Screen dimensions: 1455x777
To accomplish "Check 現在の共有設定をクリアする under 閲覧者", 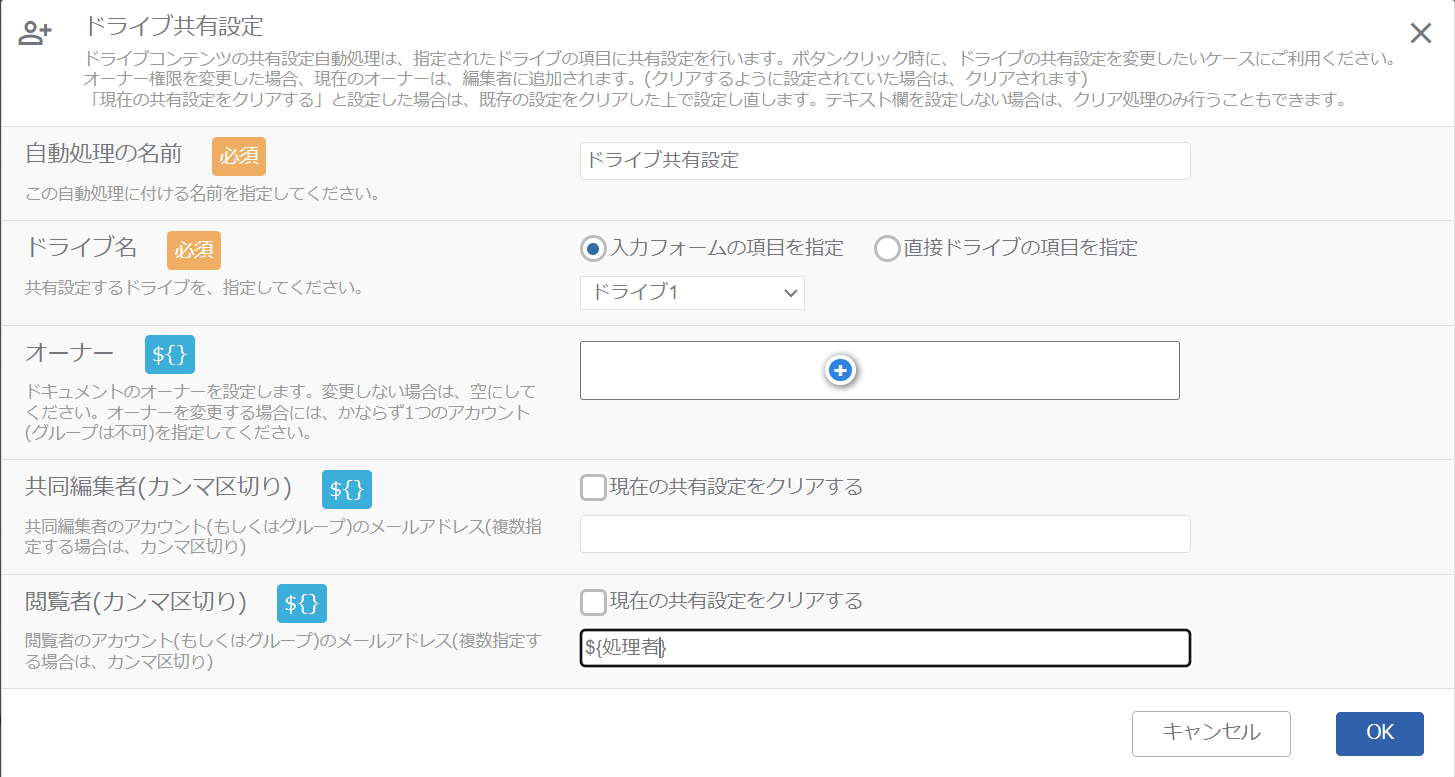I will (x=593, y=601).
